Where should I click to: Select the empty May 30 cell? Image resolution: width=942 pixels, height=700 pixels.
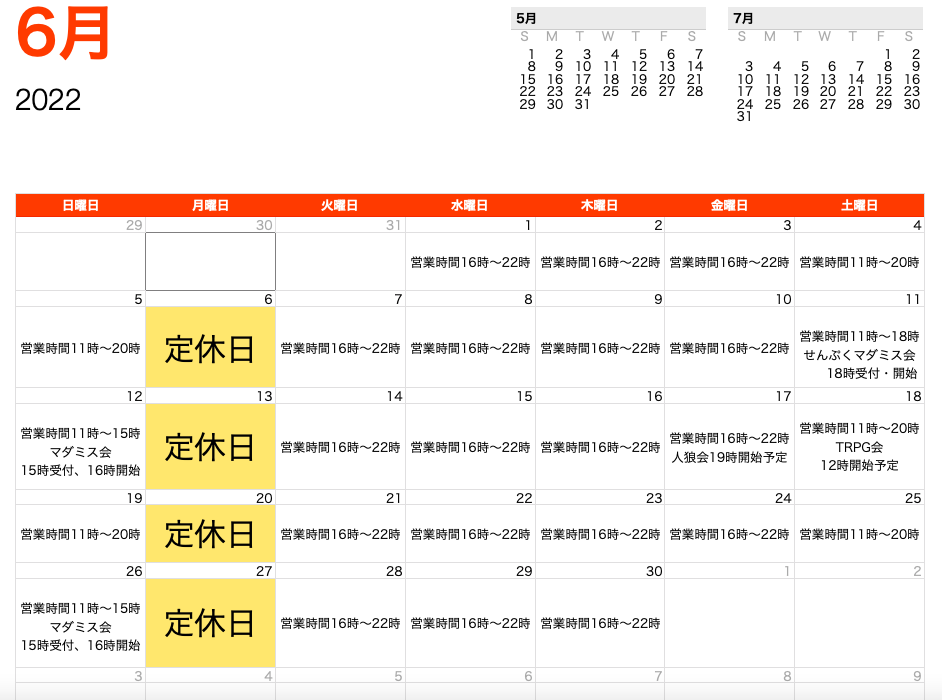pos(210,262)
